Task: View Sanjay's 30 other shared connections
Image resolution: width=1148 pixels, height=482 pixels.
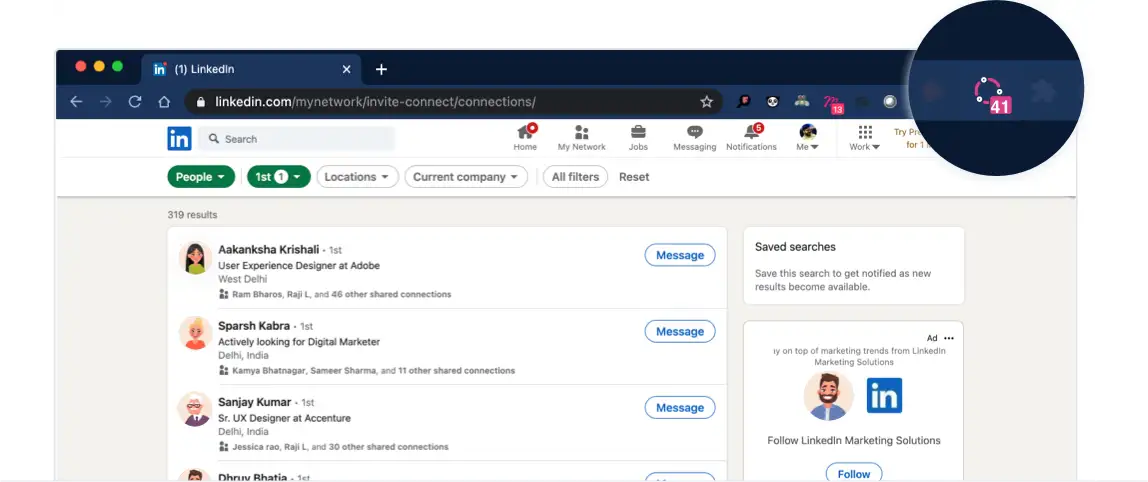Action: [388, 447]
